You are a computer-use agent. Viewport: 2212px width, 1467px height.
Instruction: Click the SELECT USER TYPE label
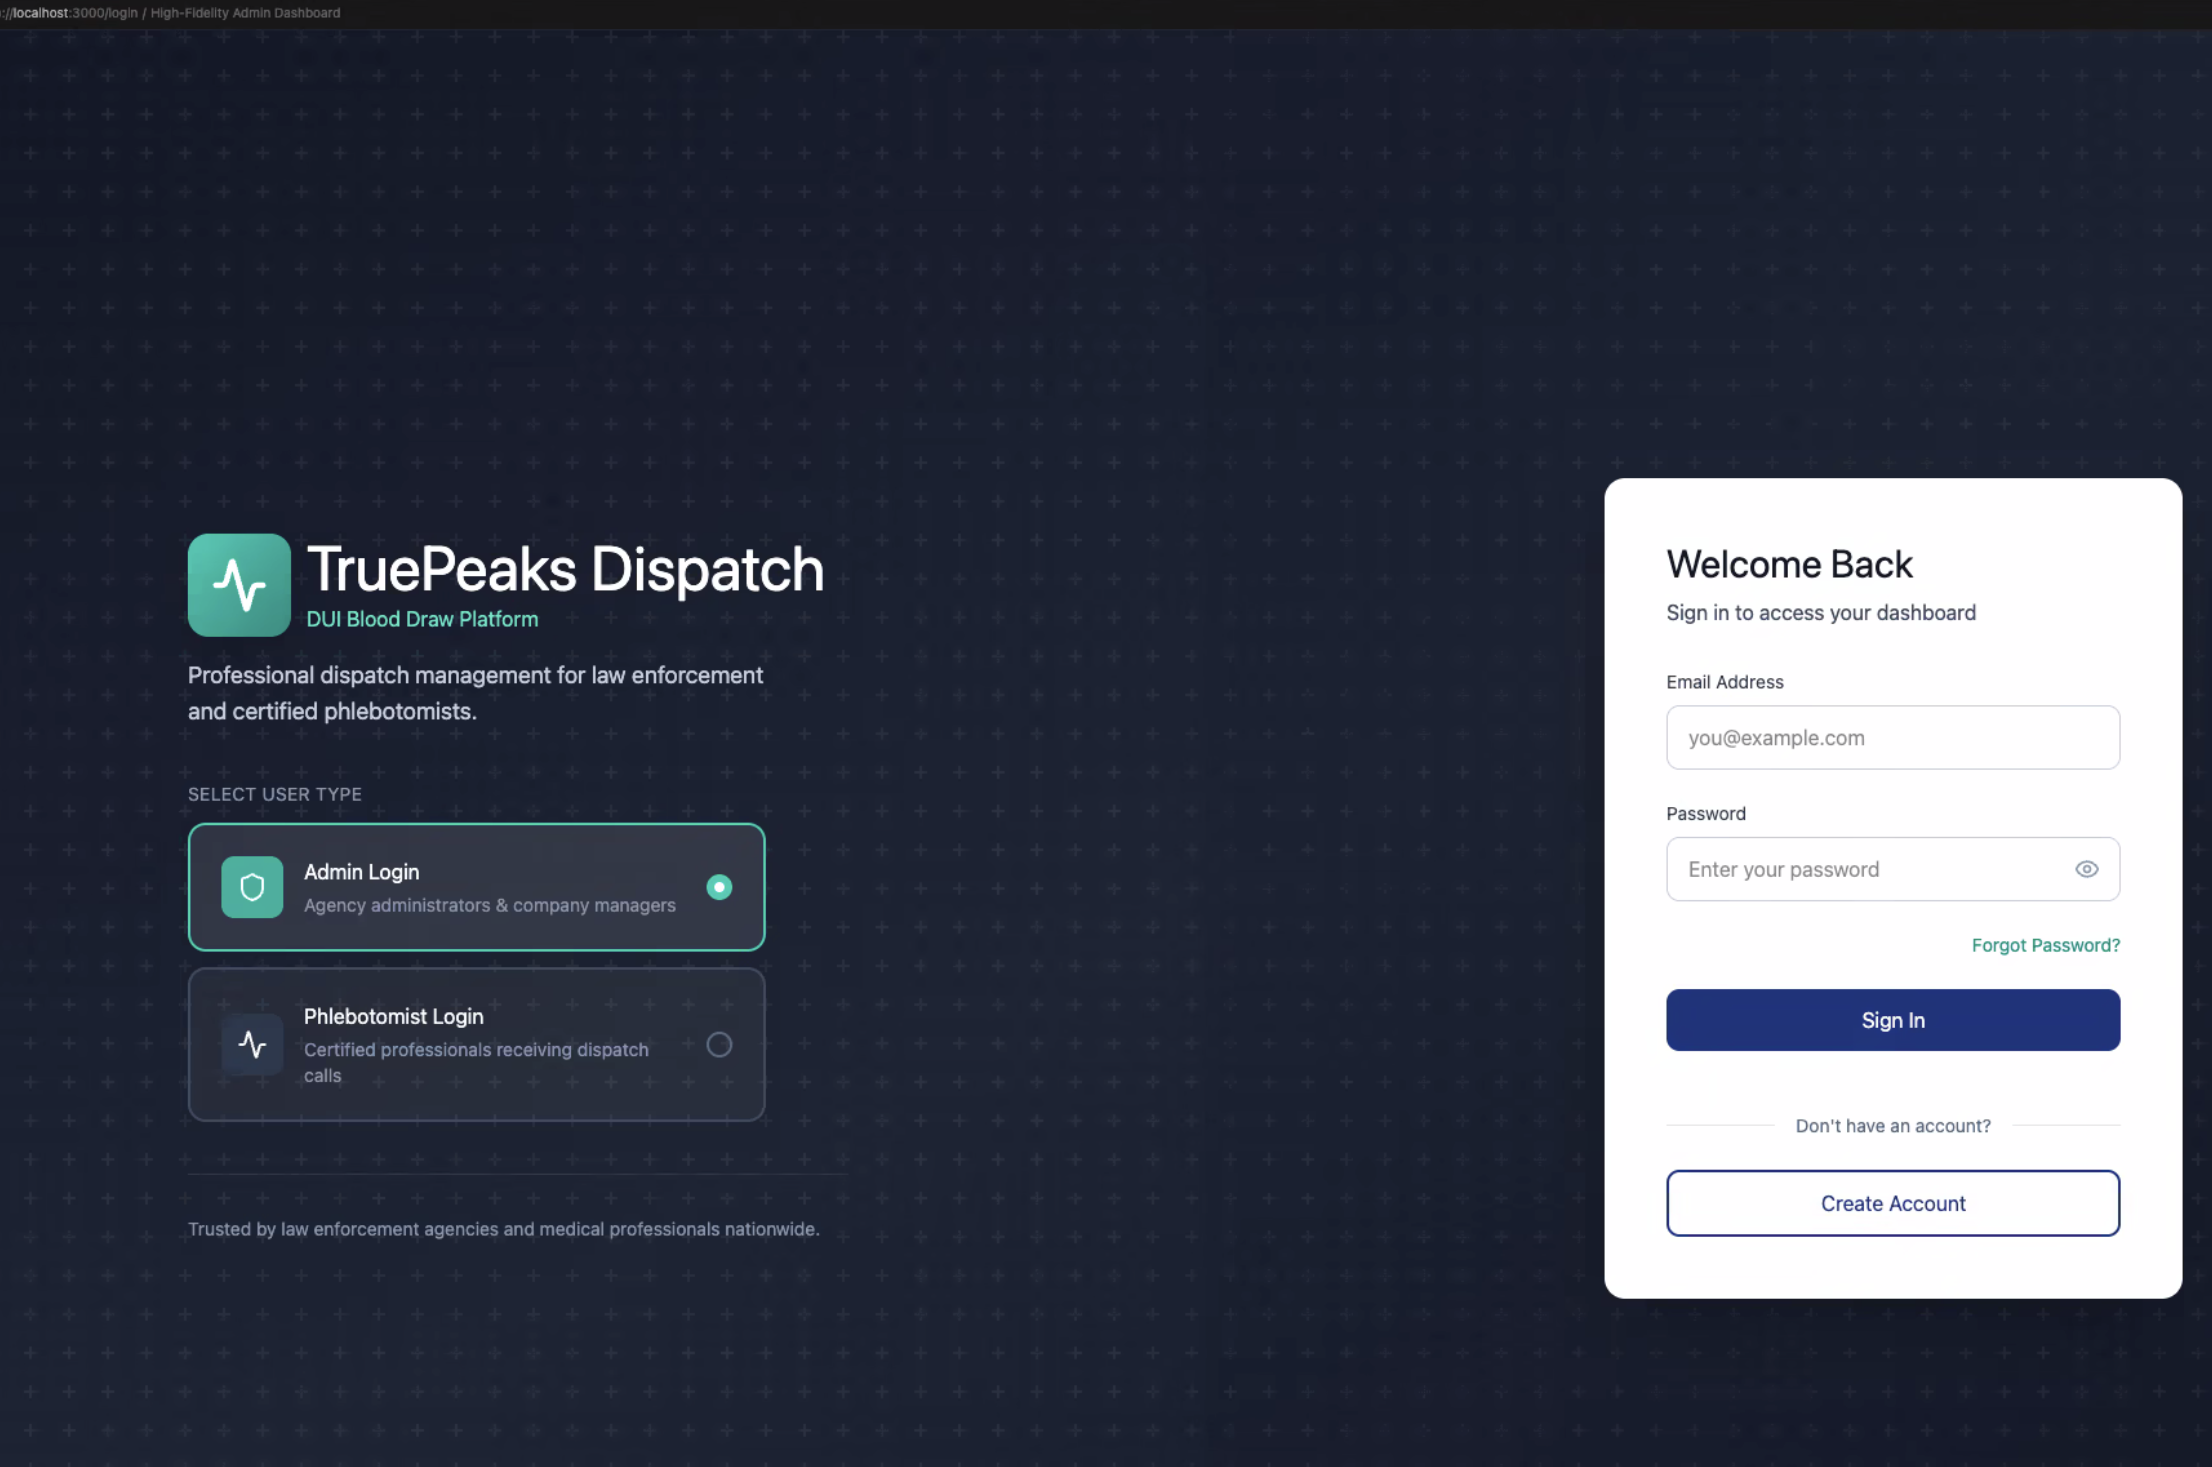(274, 793)
